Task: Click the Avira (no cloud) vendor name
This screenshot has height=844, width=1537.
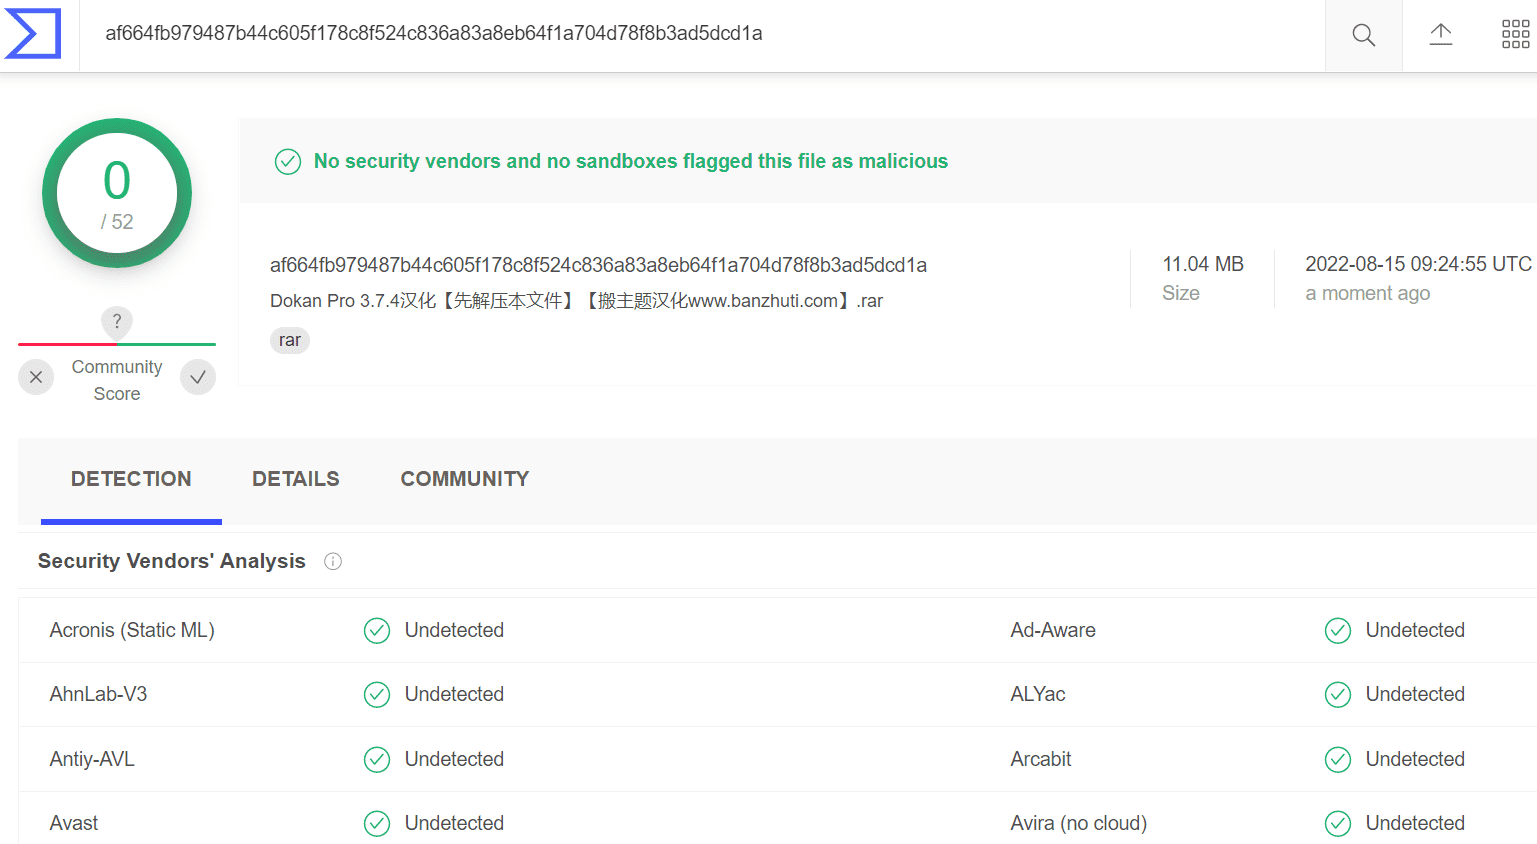Action: pyautogui.click(x=1079, y=824)
